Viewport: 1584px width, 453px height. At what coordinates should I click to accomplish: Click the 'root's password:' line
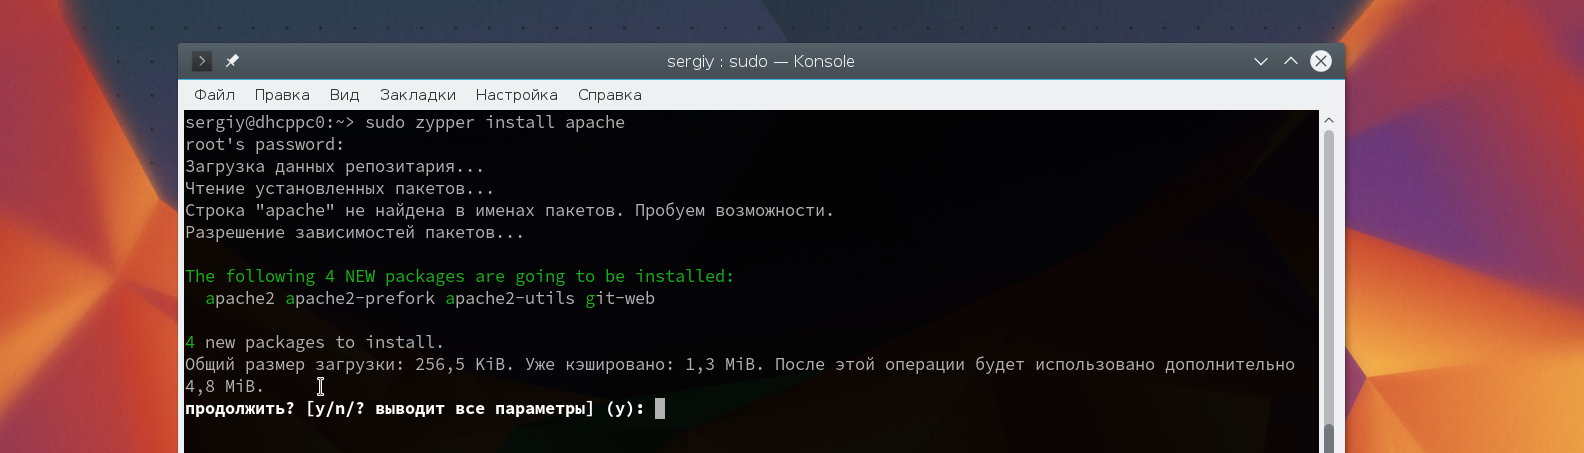coord(264,144)
